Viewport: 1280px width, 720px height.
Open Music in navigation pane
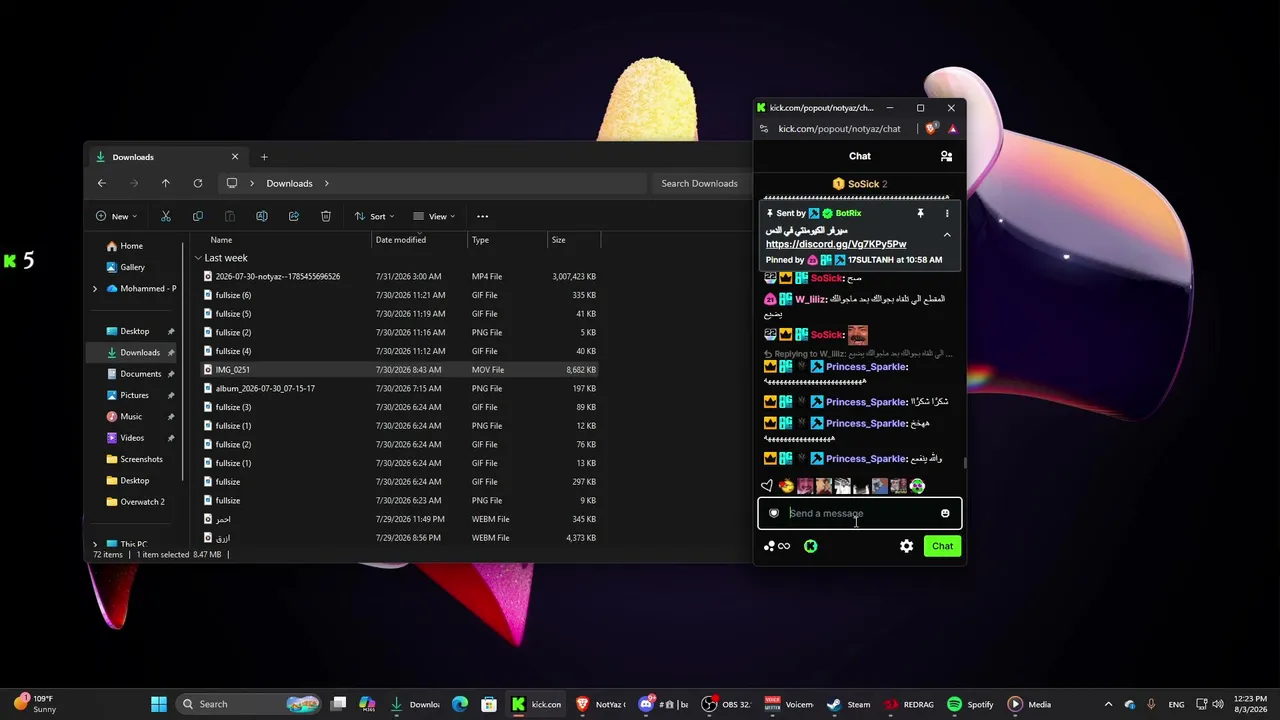131,417
